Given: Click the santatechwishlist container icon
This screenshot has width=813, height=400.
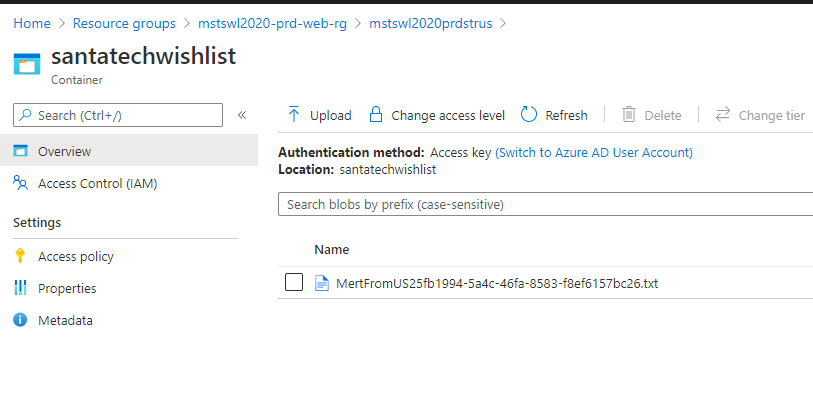Looking at the screenshot, I should click(x=27, y=65).
